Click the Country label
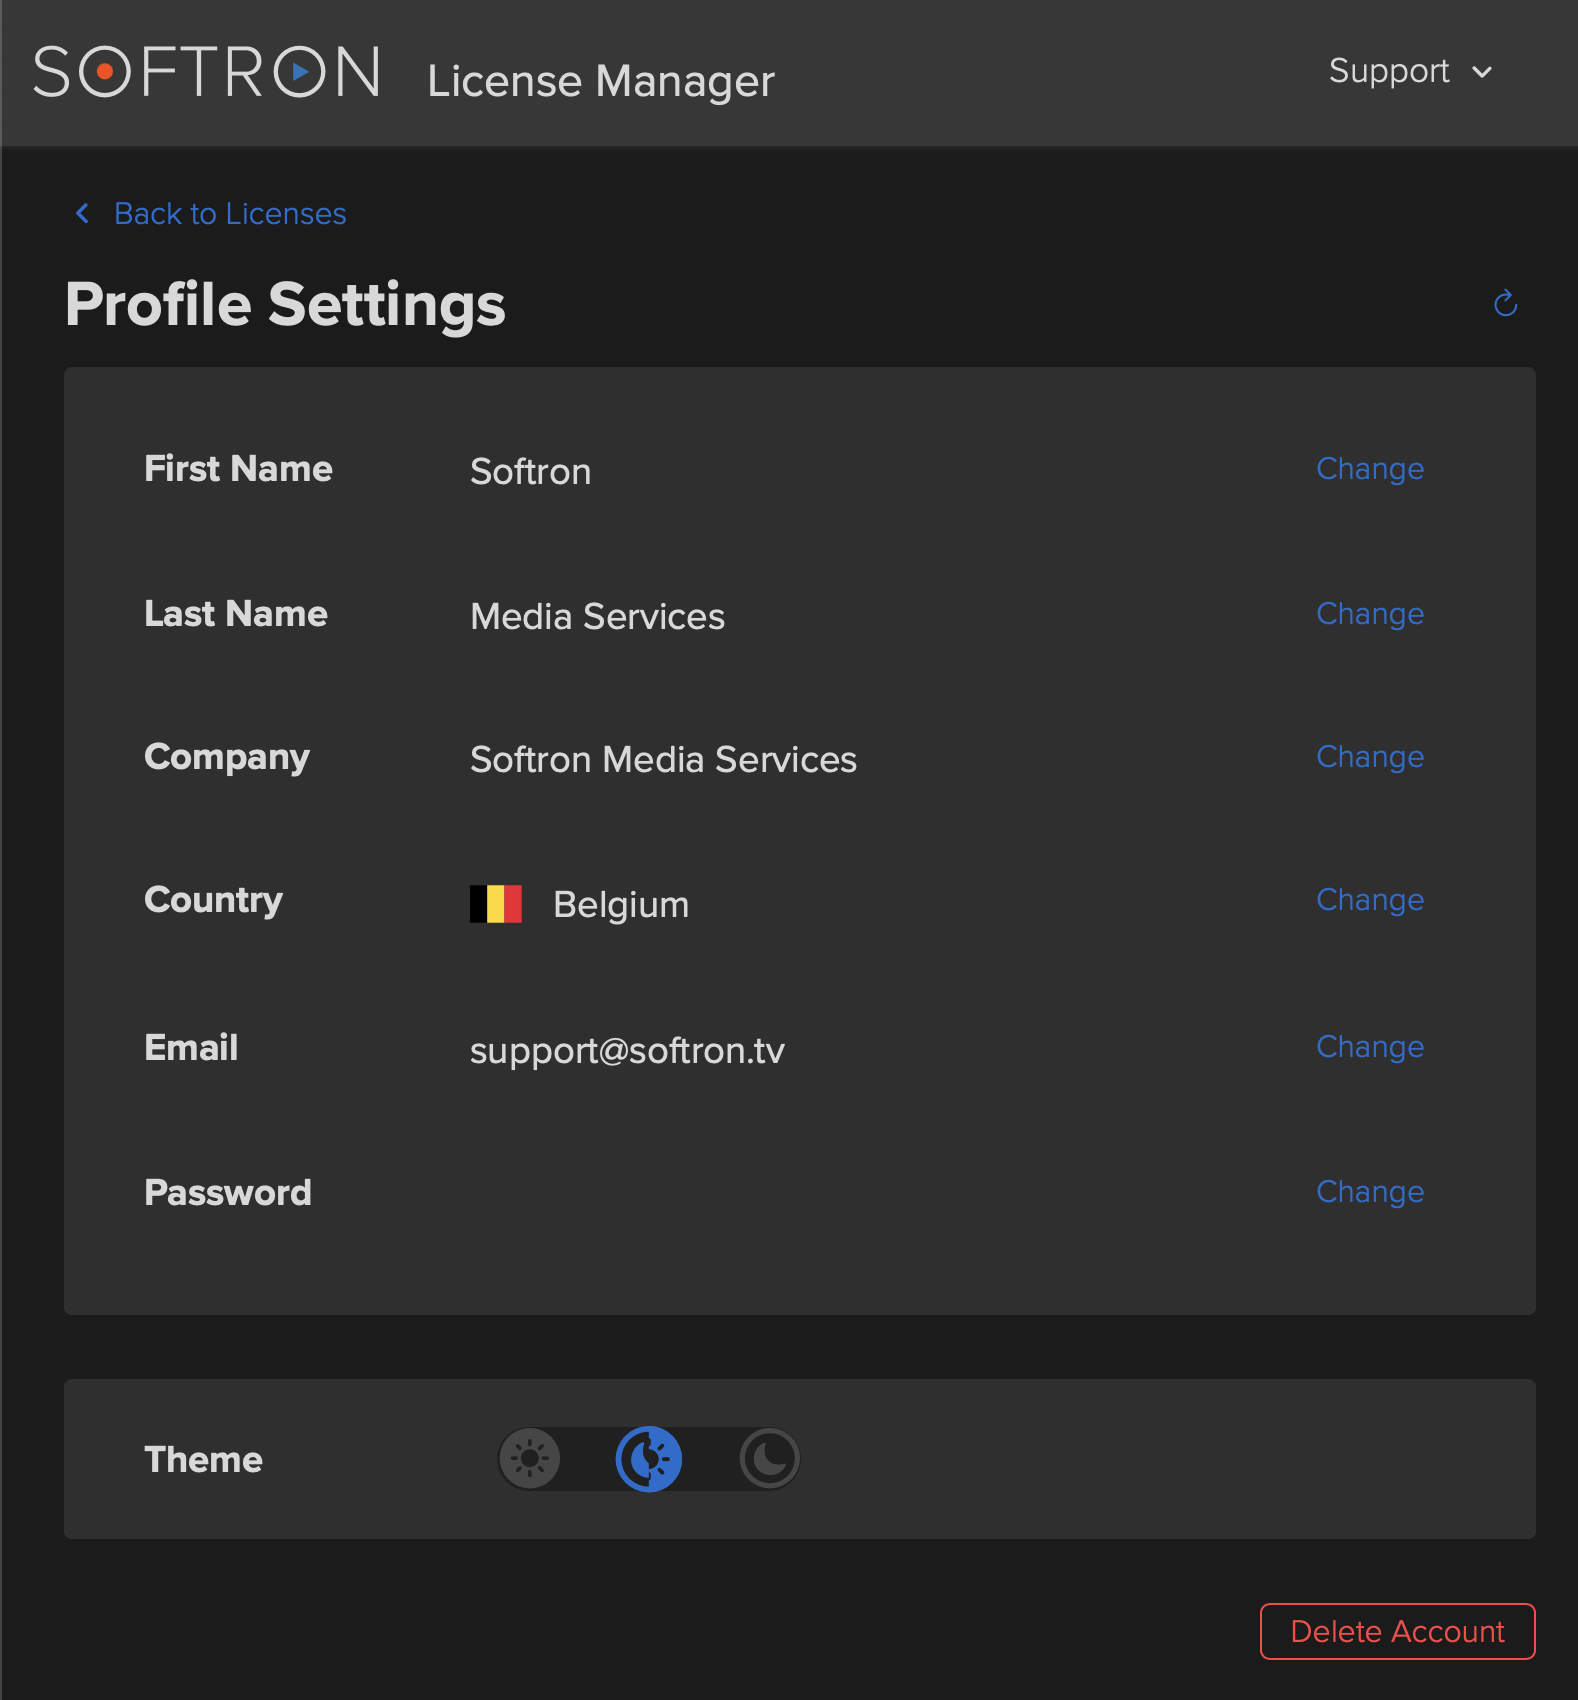 (x=213, y=900)
